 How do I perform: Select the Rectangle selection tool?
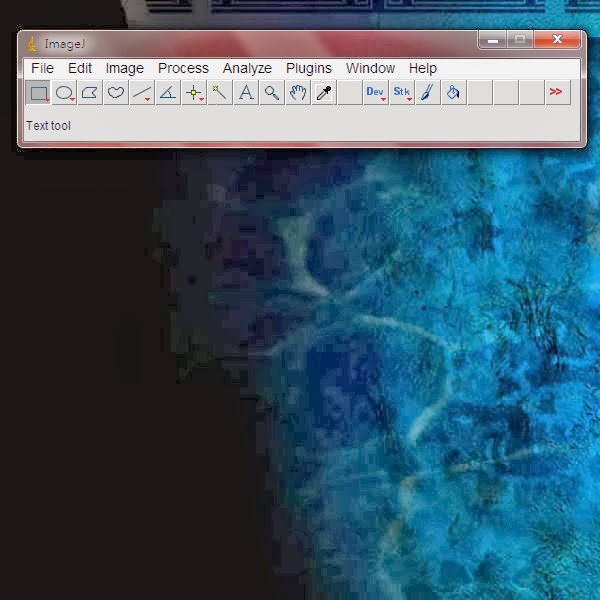tap(38, 92)
